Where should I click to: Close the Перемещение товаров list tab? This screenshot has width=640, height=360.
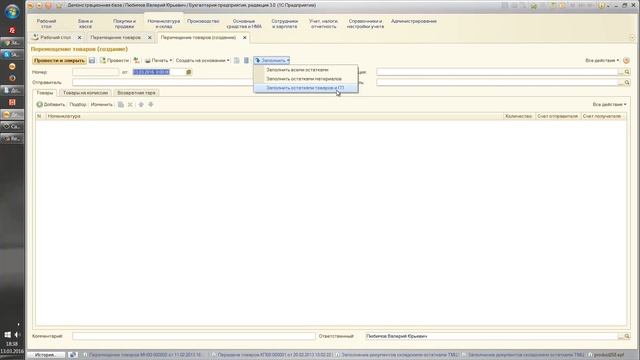pos(150,38)
